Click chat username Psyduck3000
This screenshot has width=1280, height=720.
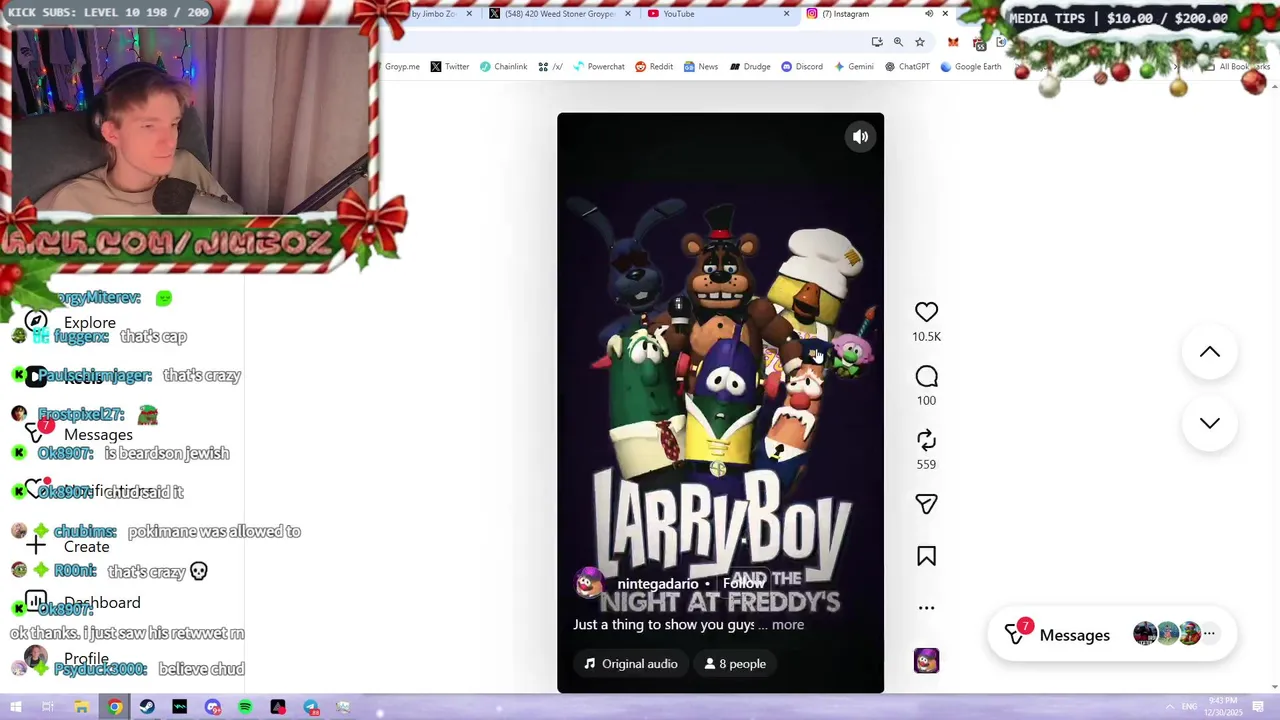tap(100, 669)
